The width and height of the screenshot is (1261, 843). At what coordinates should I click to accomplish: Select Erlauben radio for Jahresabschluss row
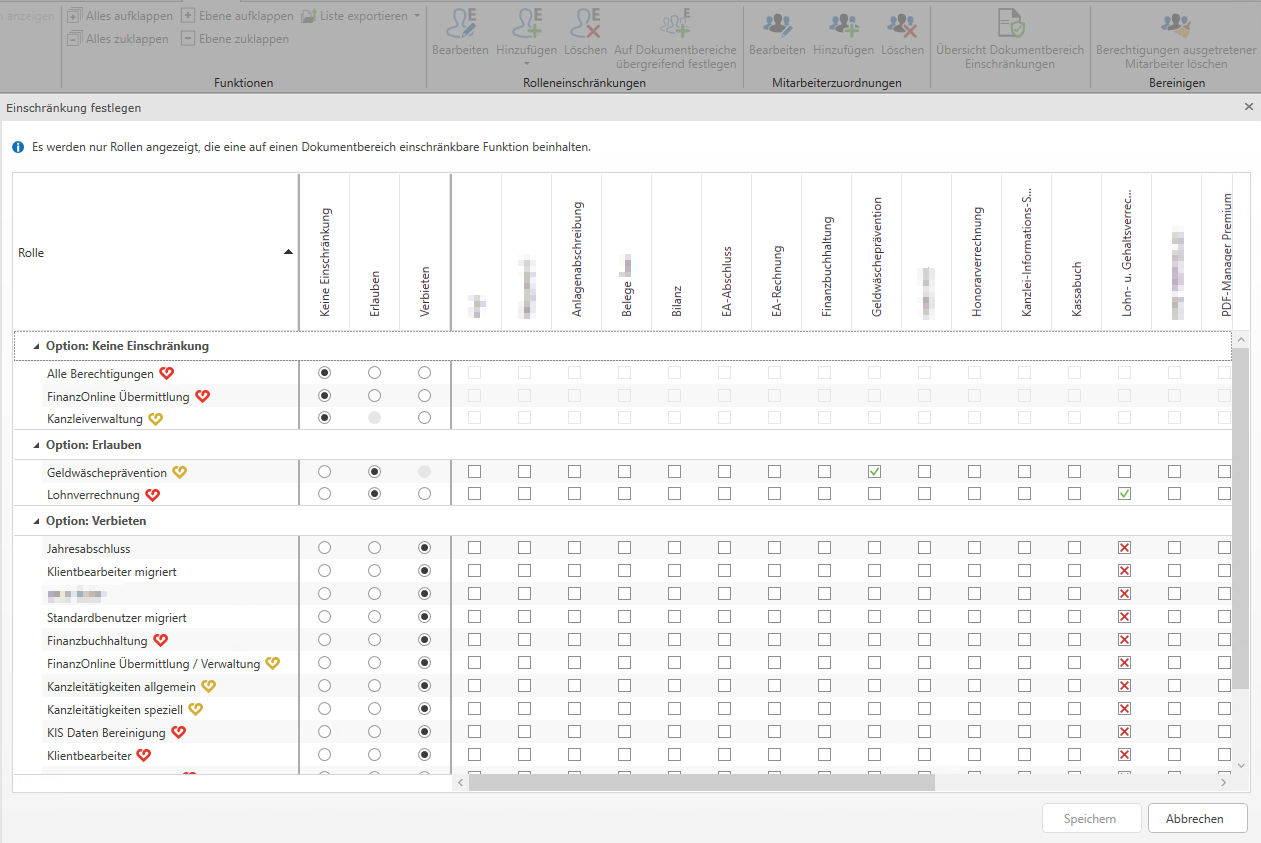(x=374, y=548)
